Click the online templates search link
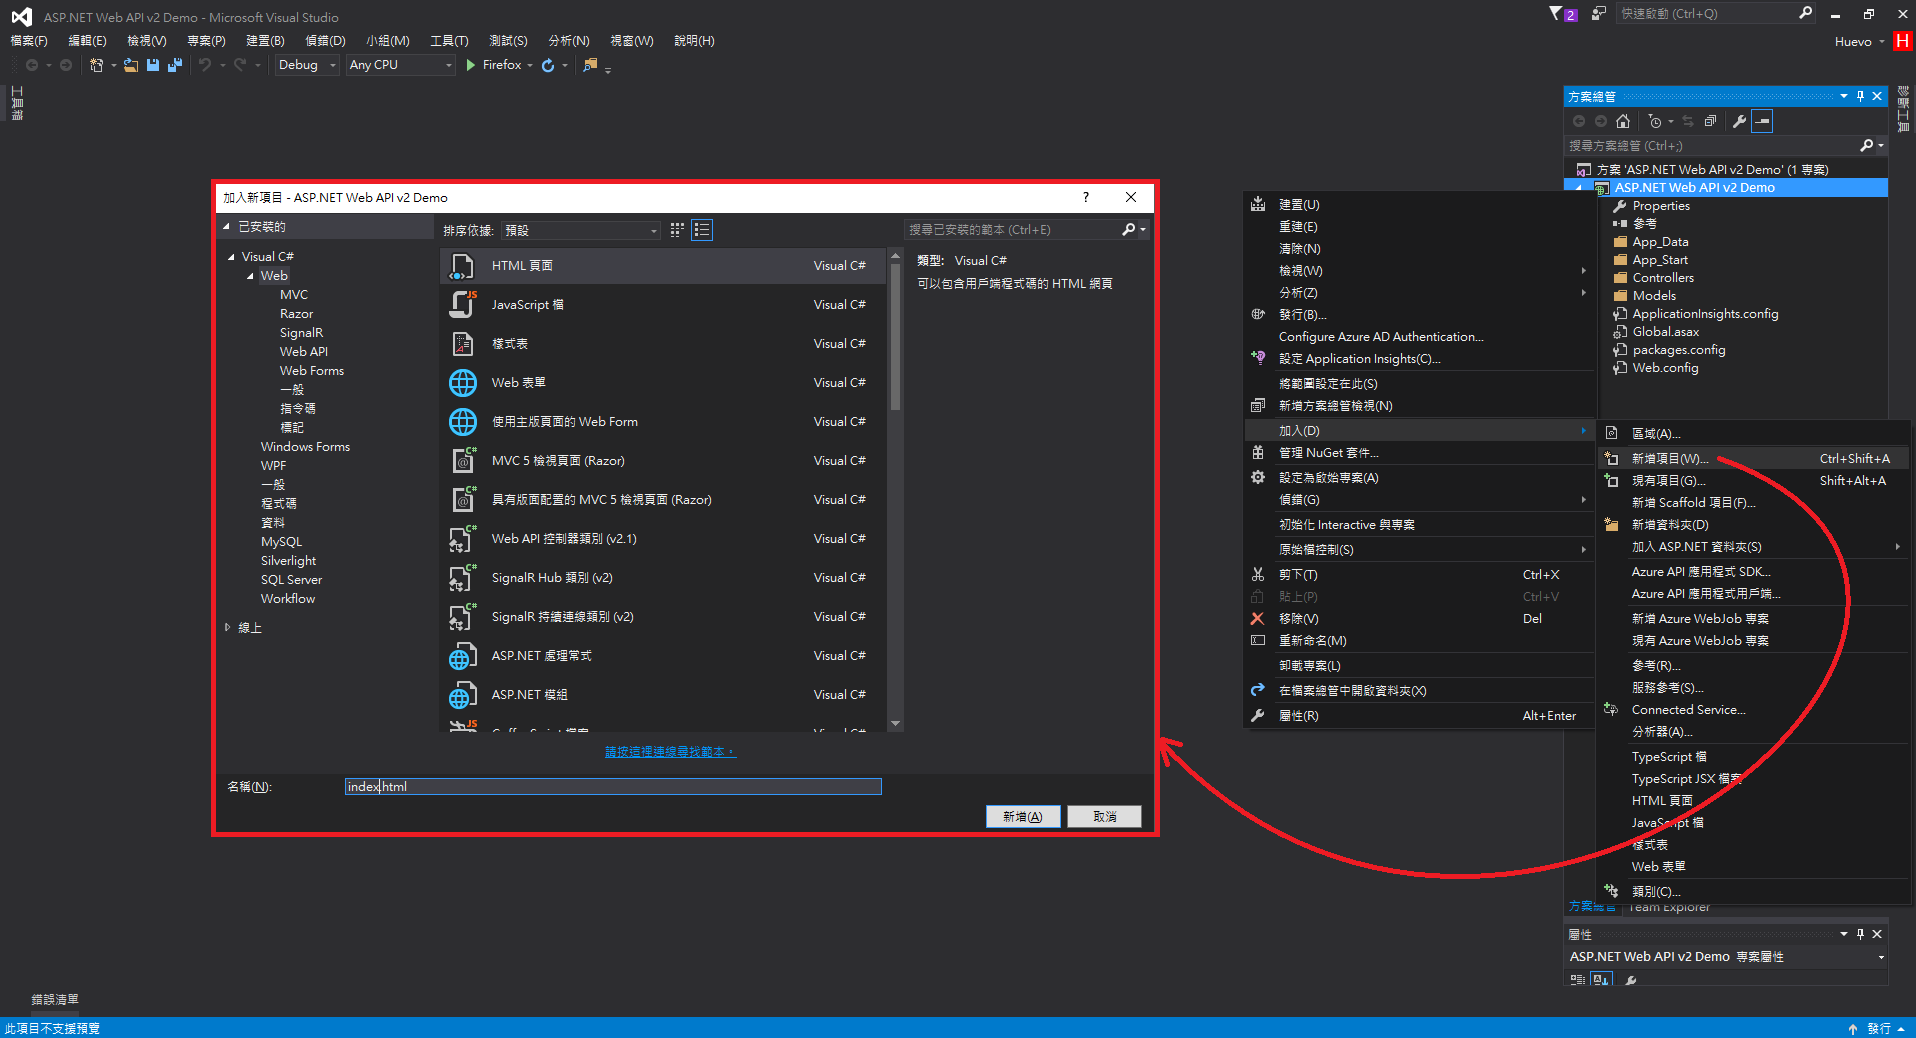This screenshot has width=1916, height=1038. (x=670, y=752)
